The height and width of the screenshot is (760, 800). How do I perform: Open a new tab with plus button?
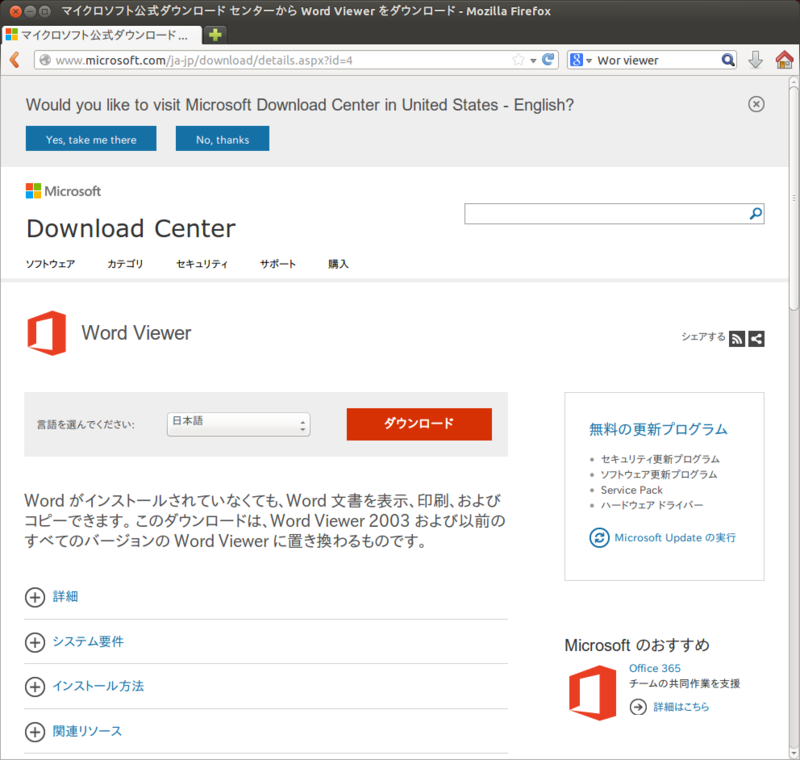coord(215,35)
